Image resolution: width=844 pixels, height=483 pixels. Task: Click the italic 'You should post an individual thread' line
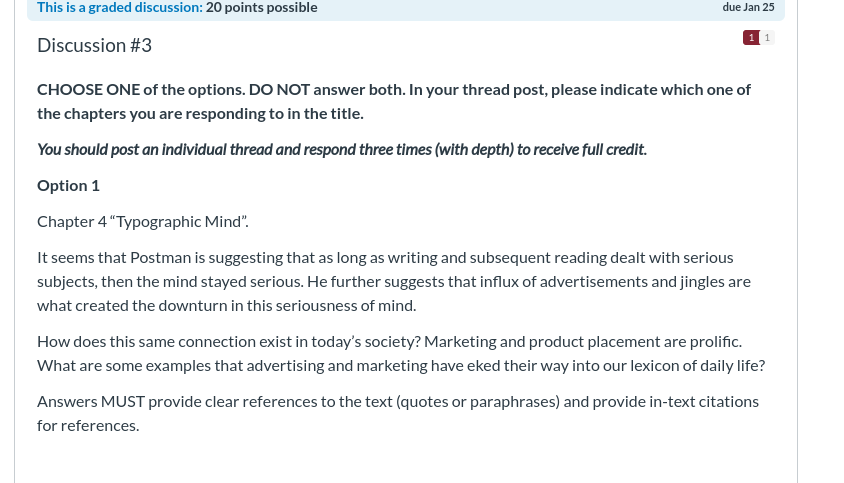click(x=342, y=149)
